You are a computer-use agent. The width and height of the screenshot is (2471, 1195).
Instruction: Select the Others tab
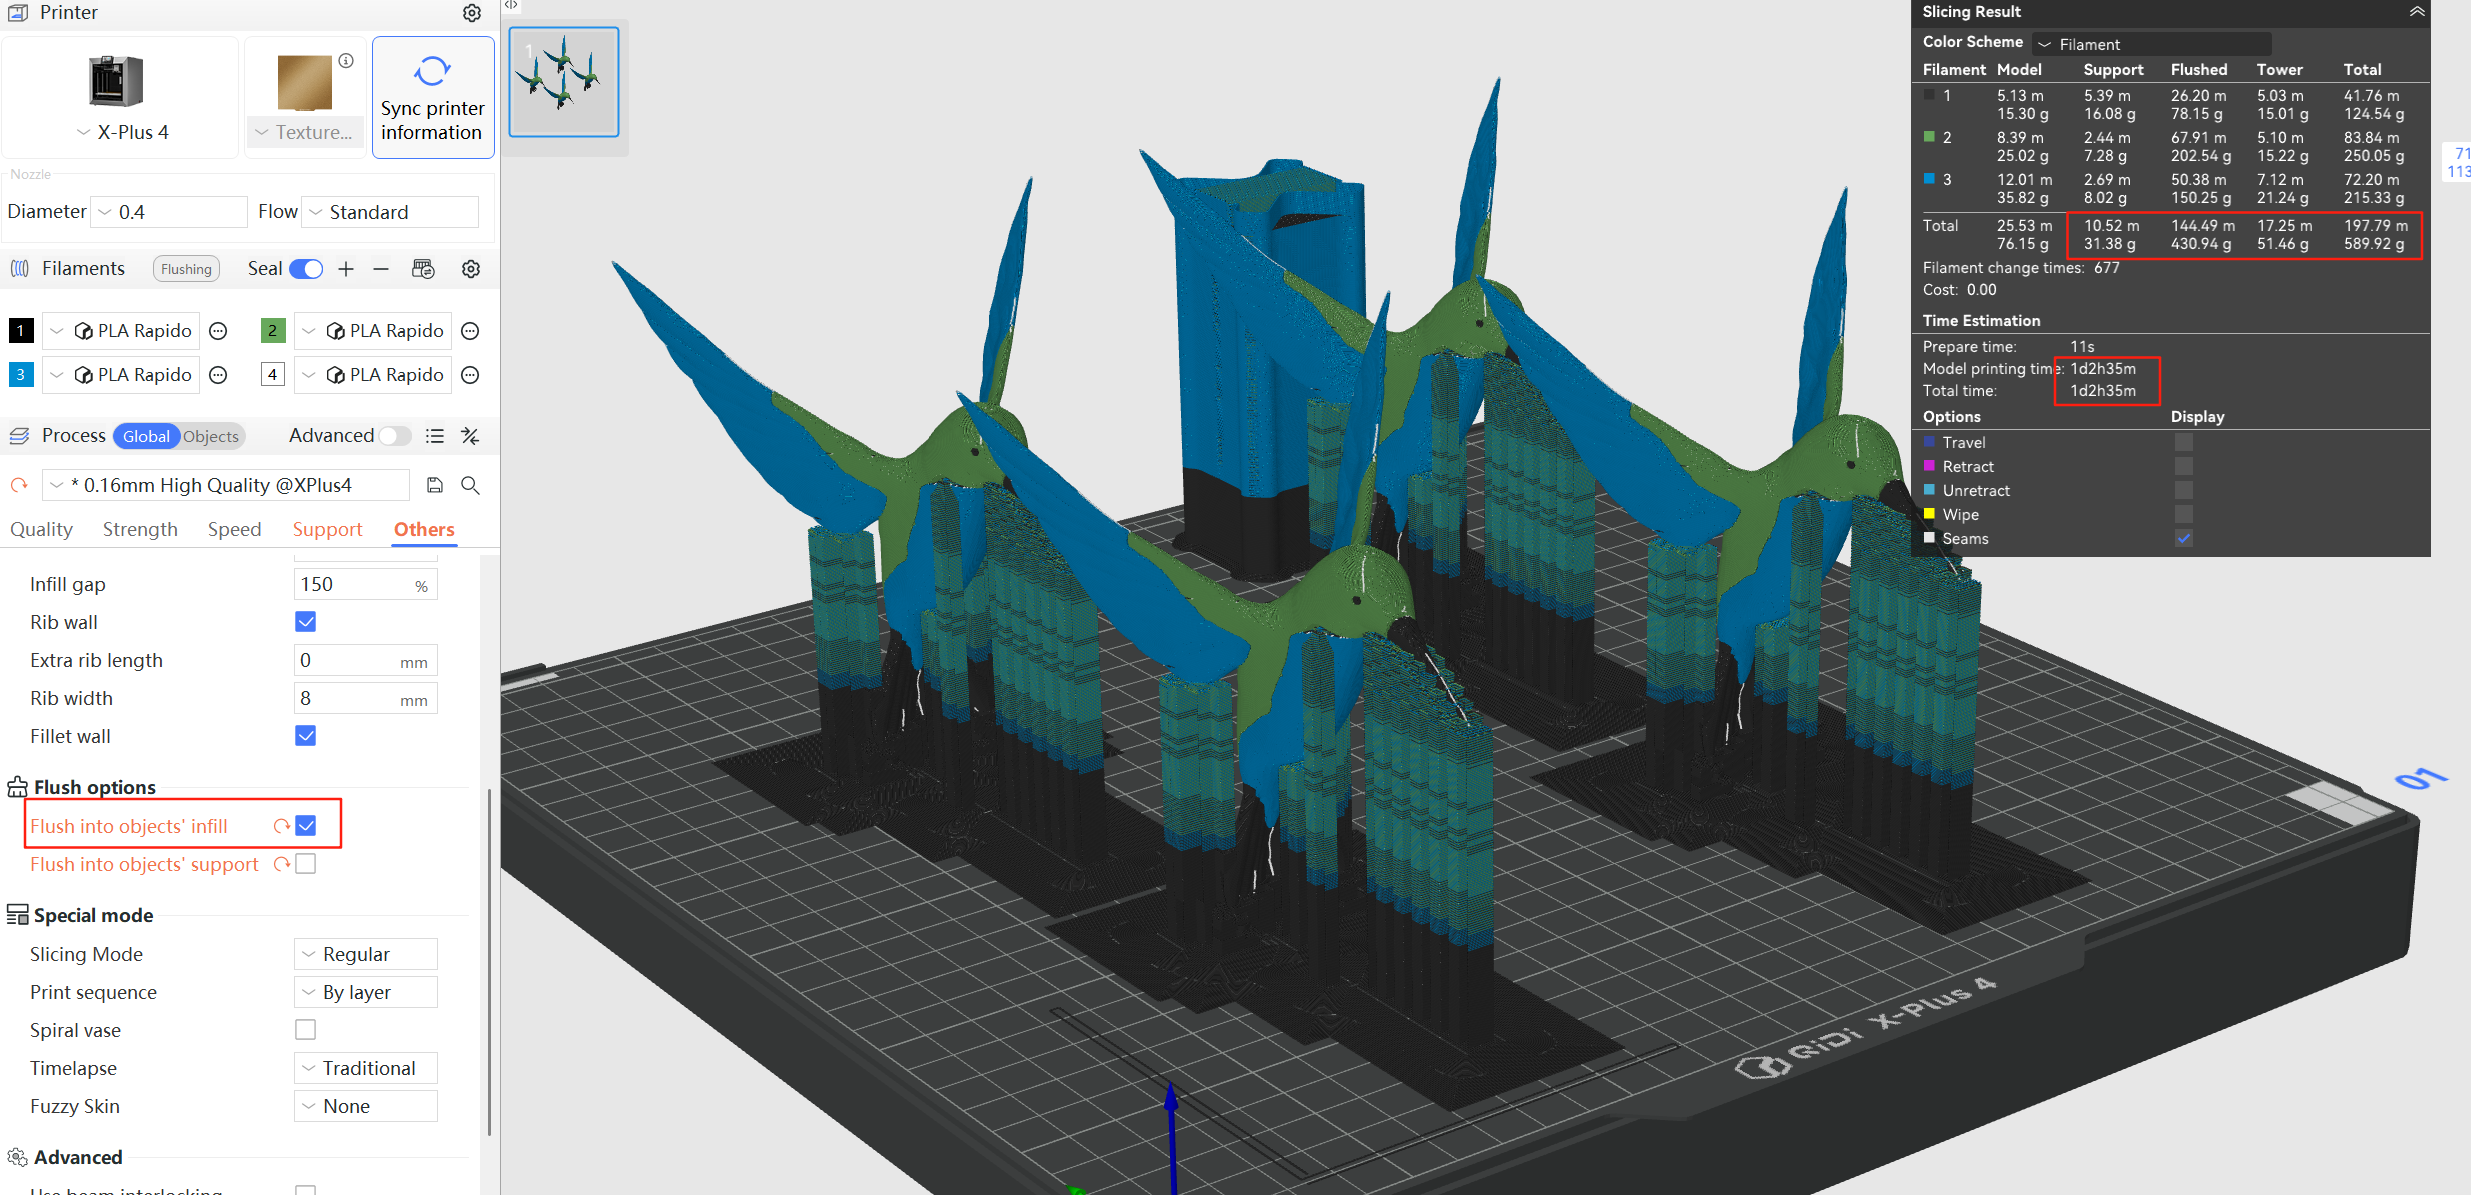[x=424, y=530]
